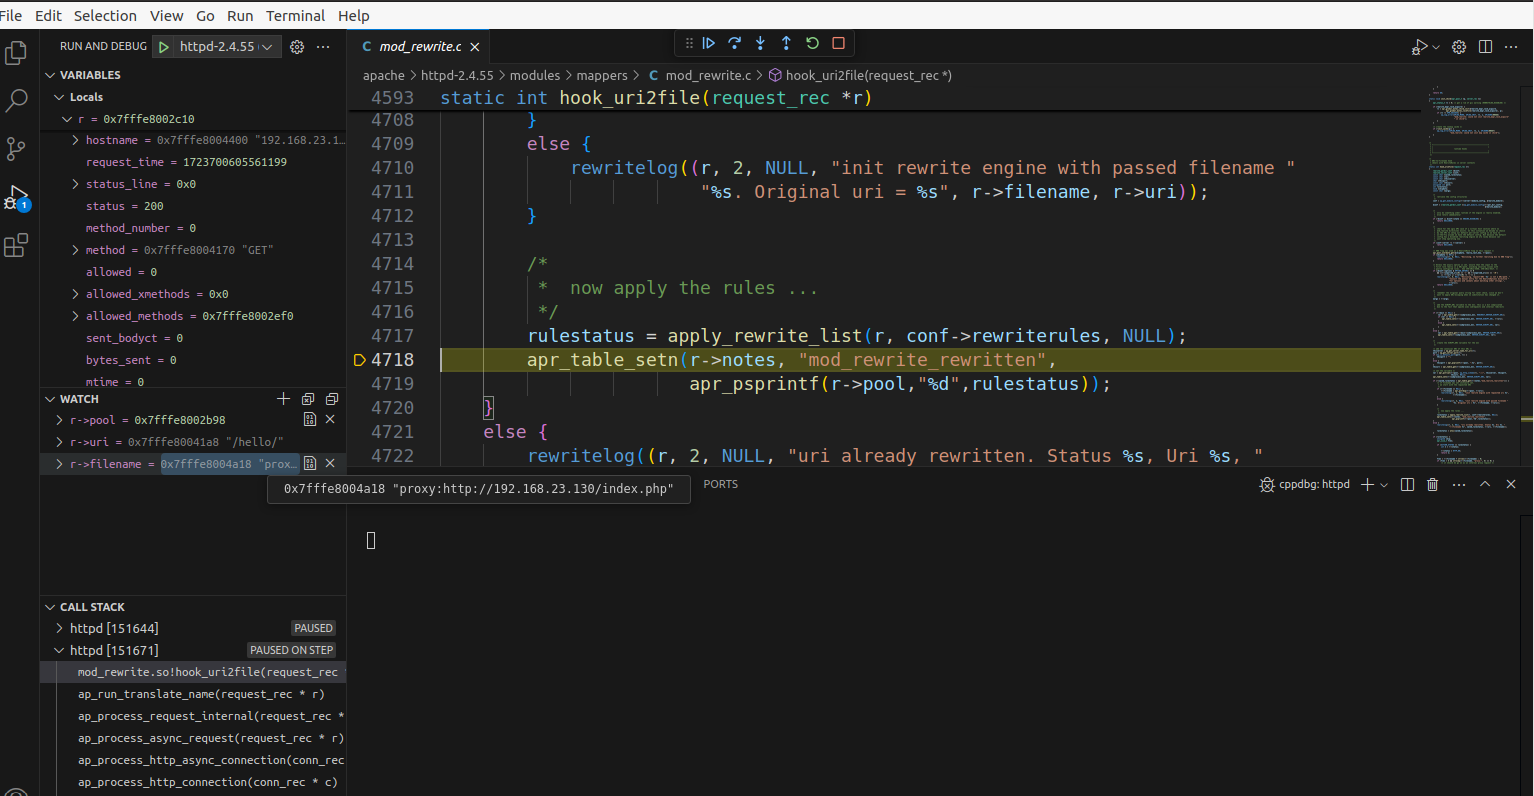
Task: Open editor settings gear in title bar
Action: (1459, 47)
